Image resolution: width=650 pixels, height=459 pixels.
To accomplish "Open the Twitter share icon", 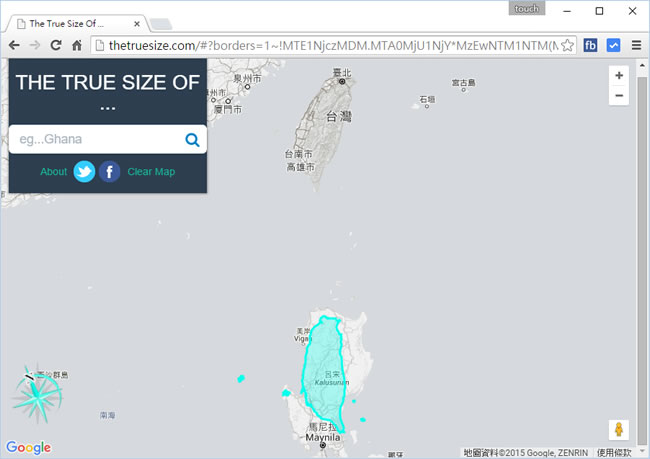I will (85, 172).
